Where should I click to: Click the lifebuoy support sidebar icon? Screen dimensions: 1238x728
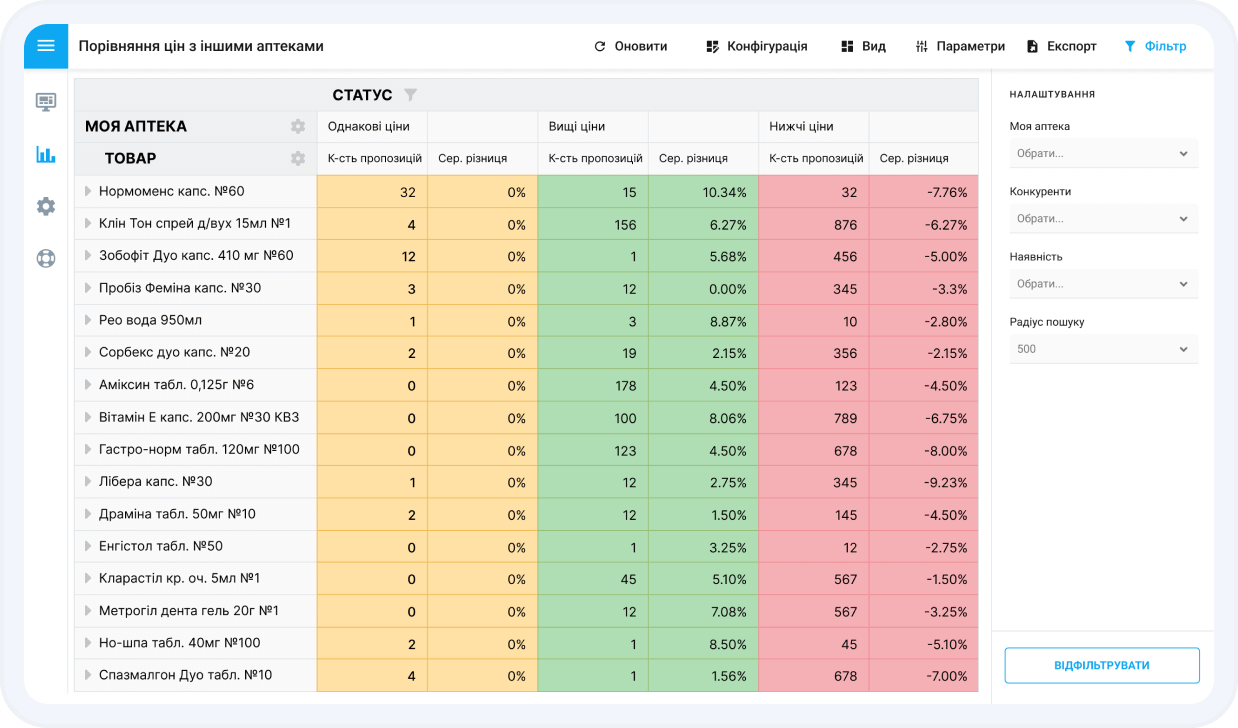46,258
